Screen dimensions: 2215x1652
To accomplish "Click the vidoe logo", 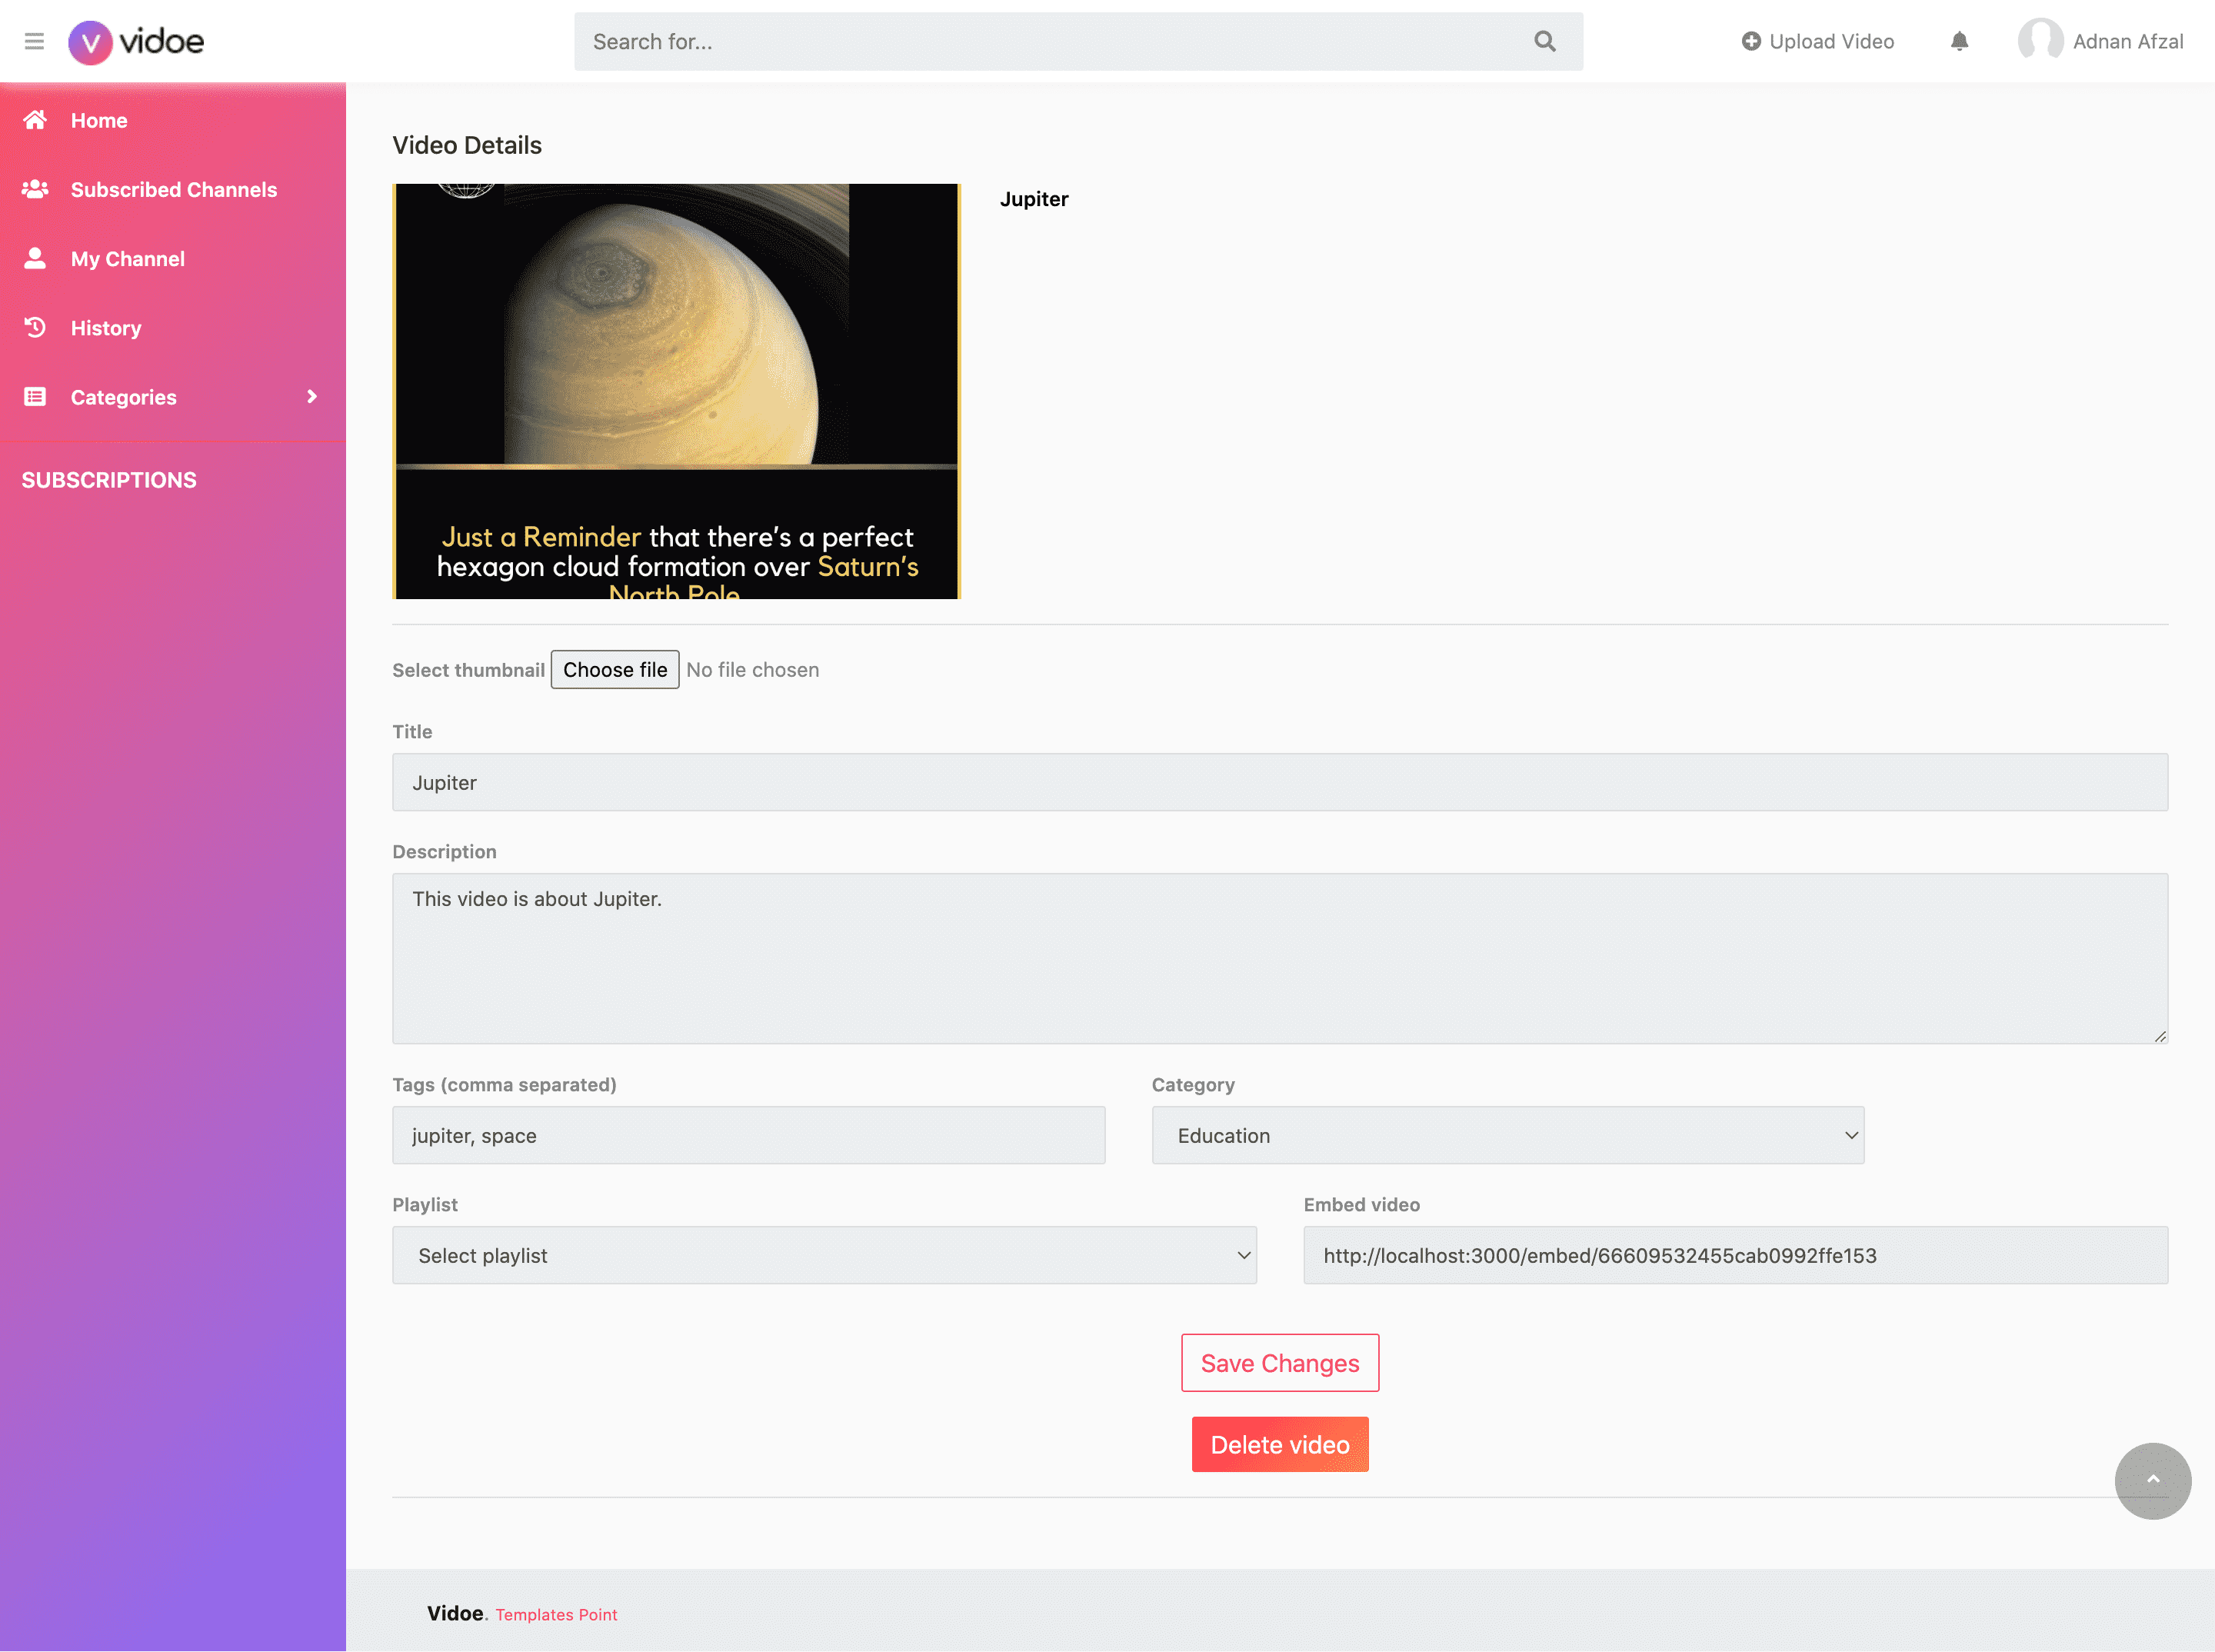I will 136,42.
